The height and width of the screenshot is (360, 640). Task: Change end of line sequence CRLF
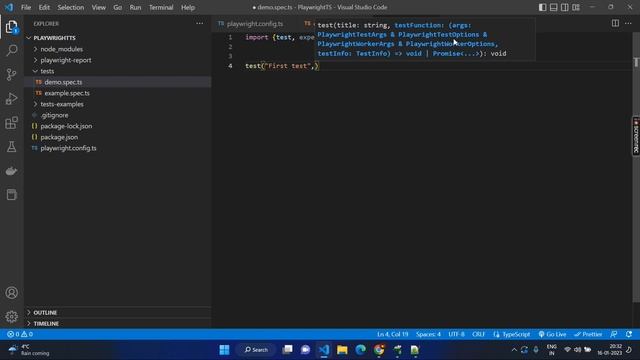(478, 334)
